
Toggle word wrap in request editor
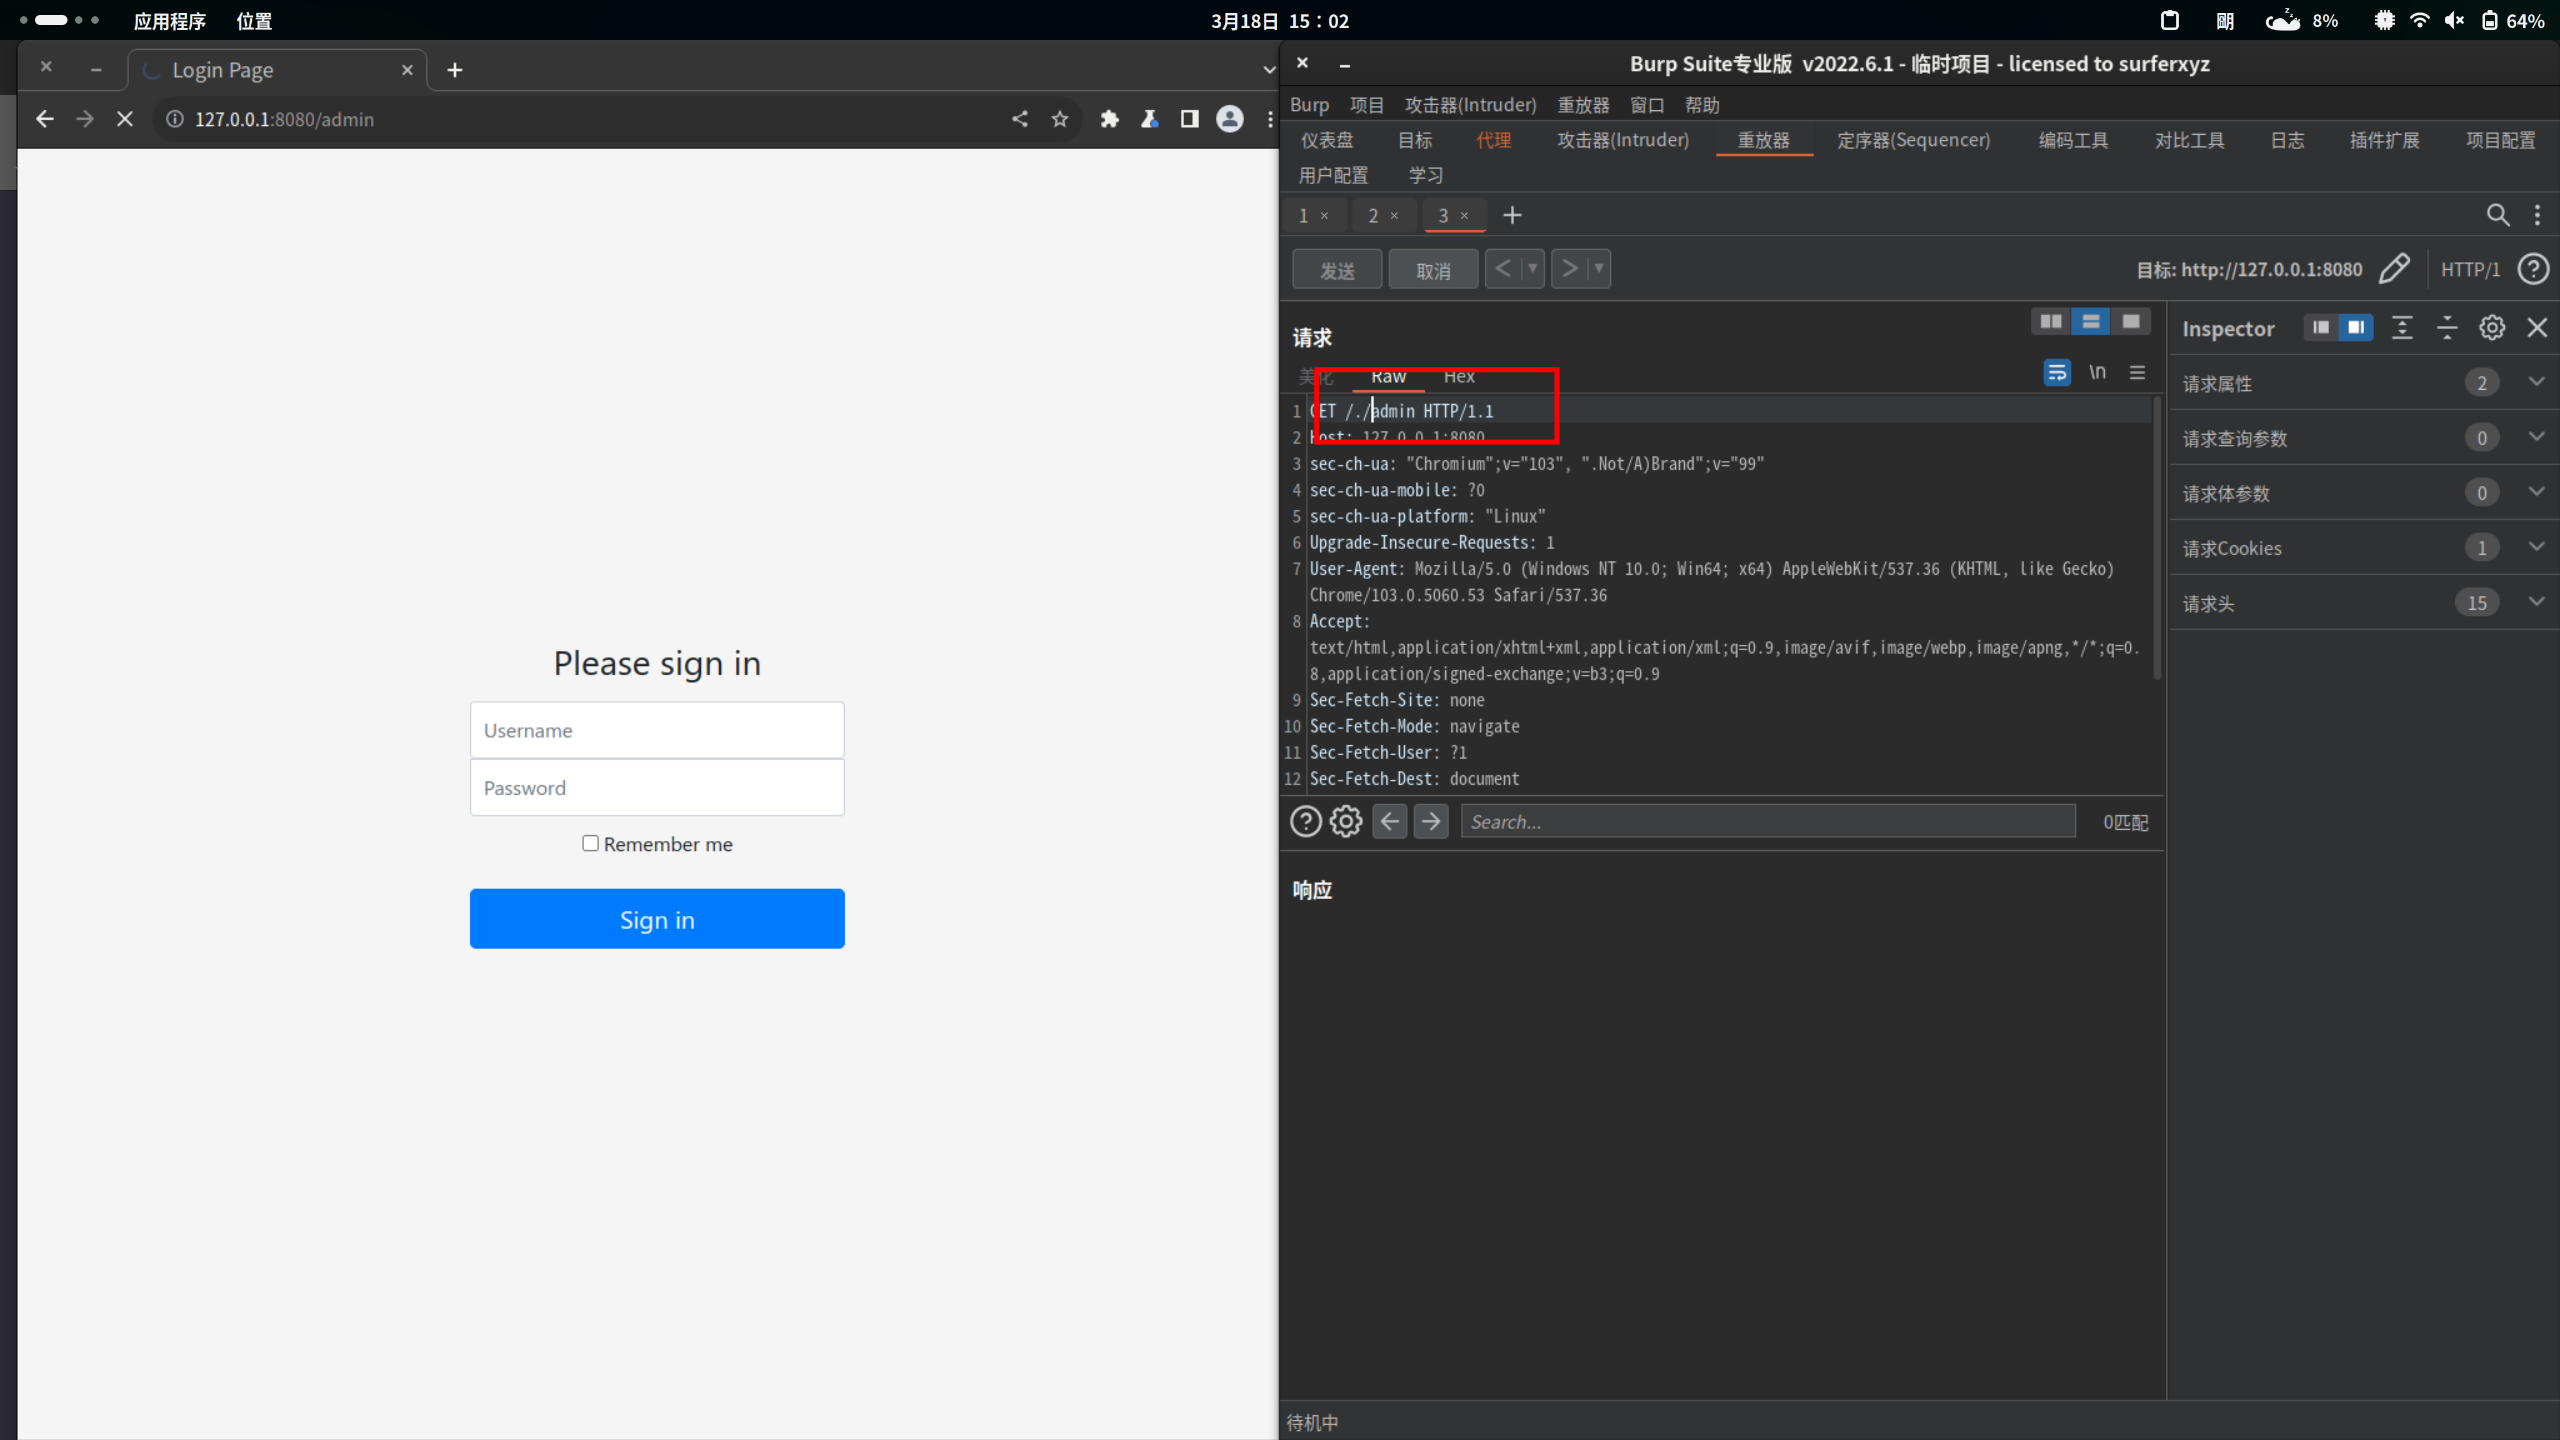2057,372
